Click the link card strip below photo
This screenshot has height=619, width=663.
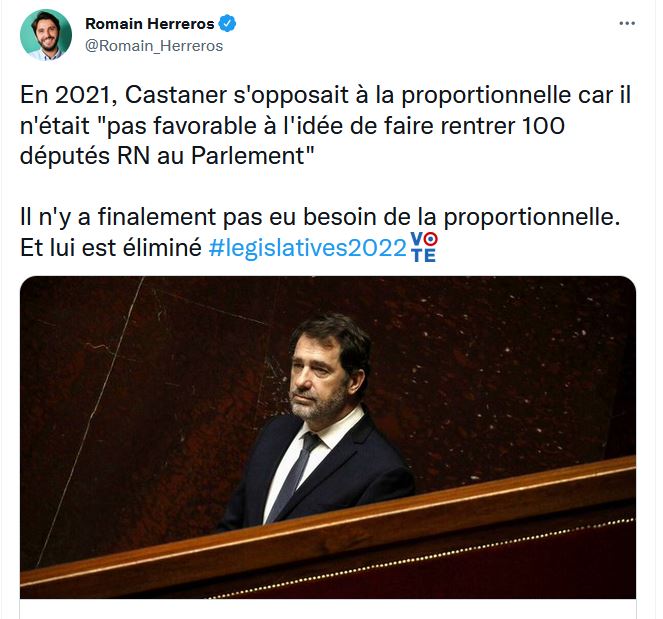[x=328, y=609]
